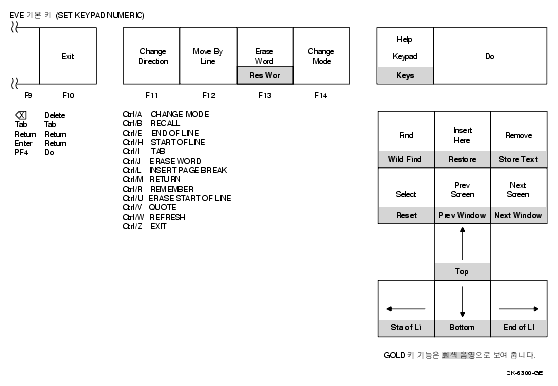This screenshot has width=558, height=386.
Task: Click the Erase Word F13 key
Action: coord(265,56)
